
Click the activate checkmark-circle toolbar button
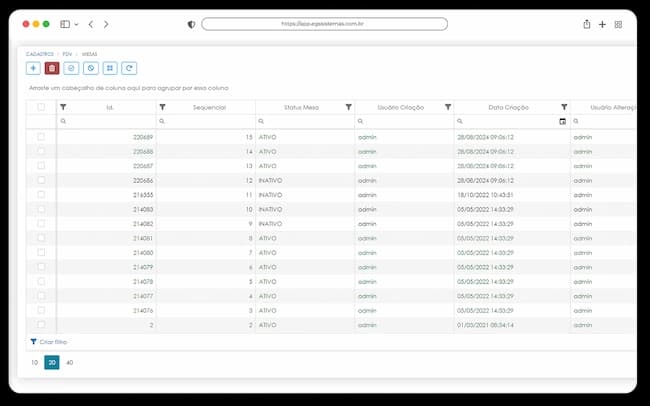[x=71, y=68]
